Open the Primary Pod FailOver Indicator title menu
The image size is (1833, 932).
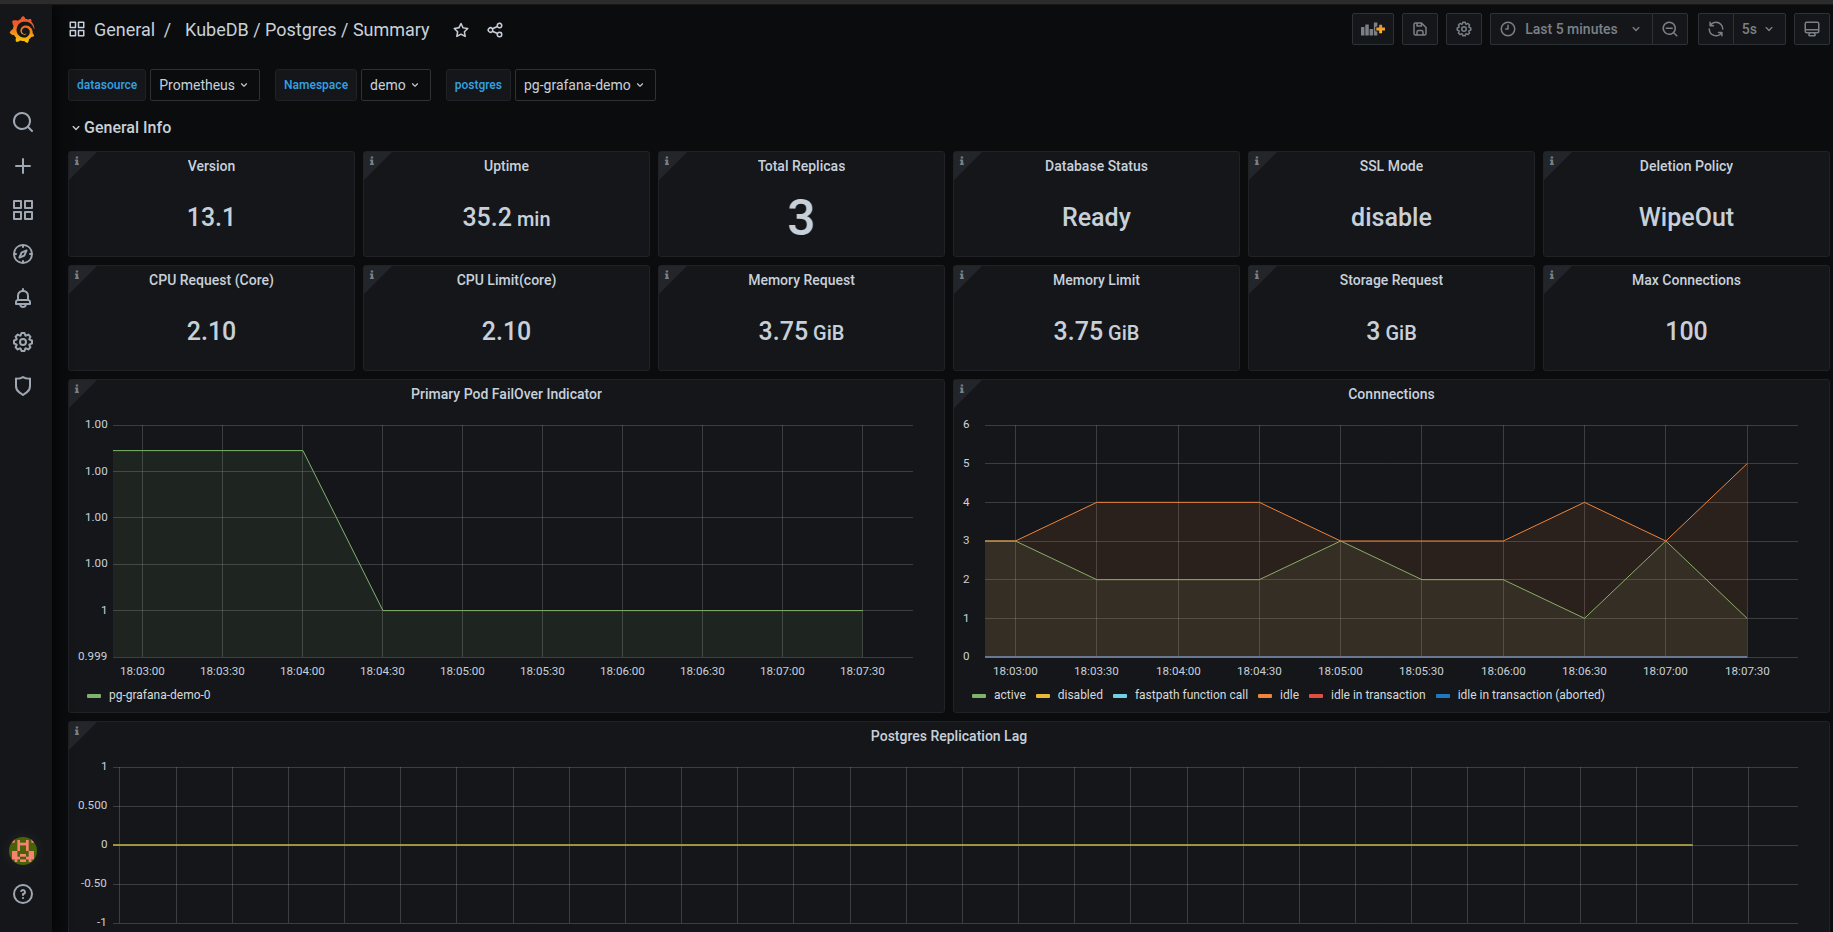pos(506,394)
